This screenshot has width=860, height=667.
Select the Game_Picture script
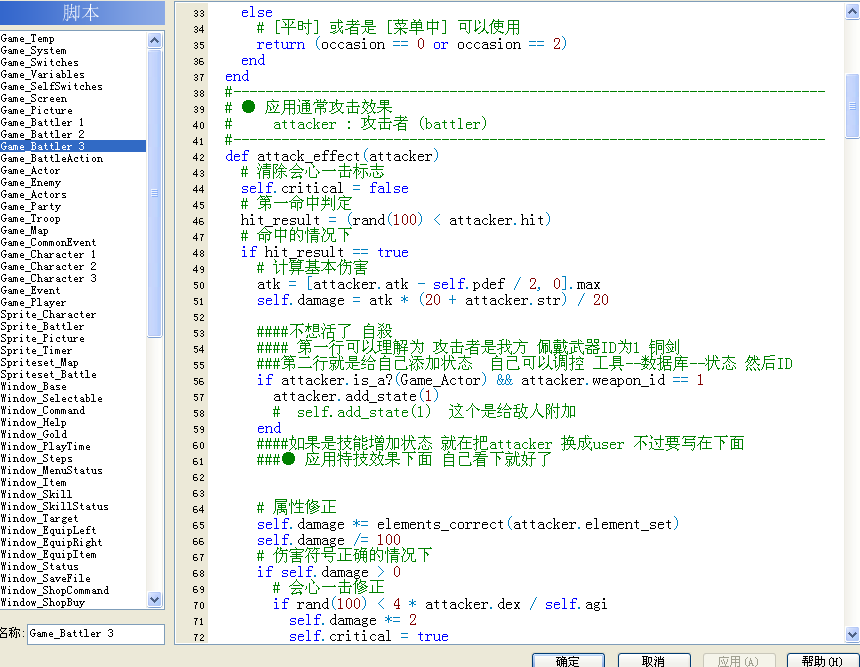click(37, 111)
